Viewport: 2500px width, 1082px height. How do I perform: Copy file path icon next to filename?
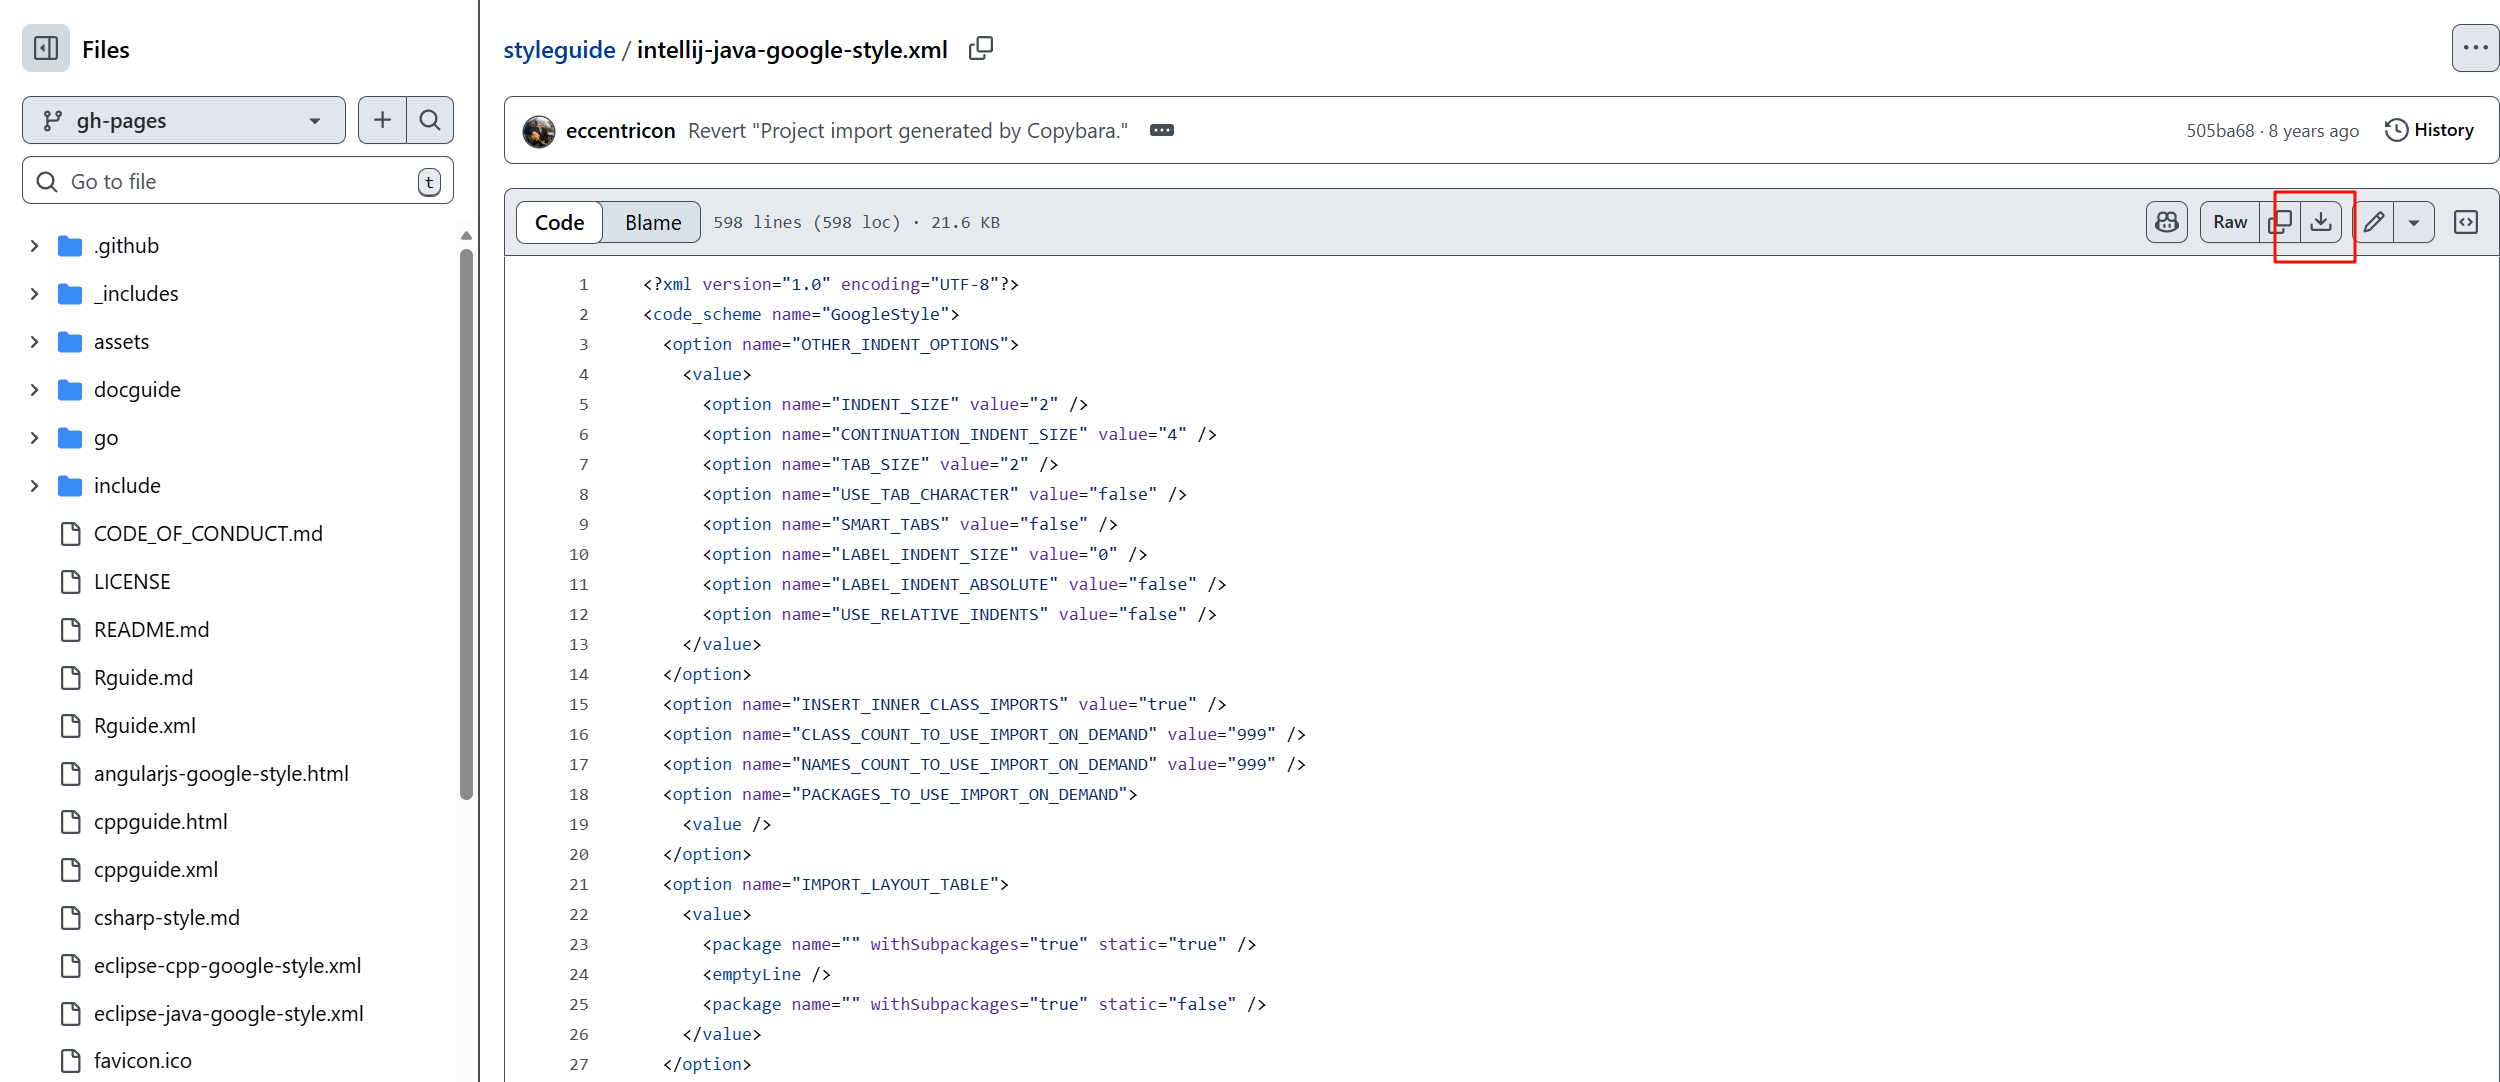[x=981, y=48]
